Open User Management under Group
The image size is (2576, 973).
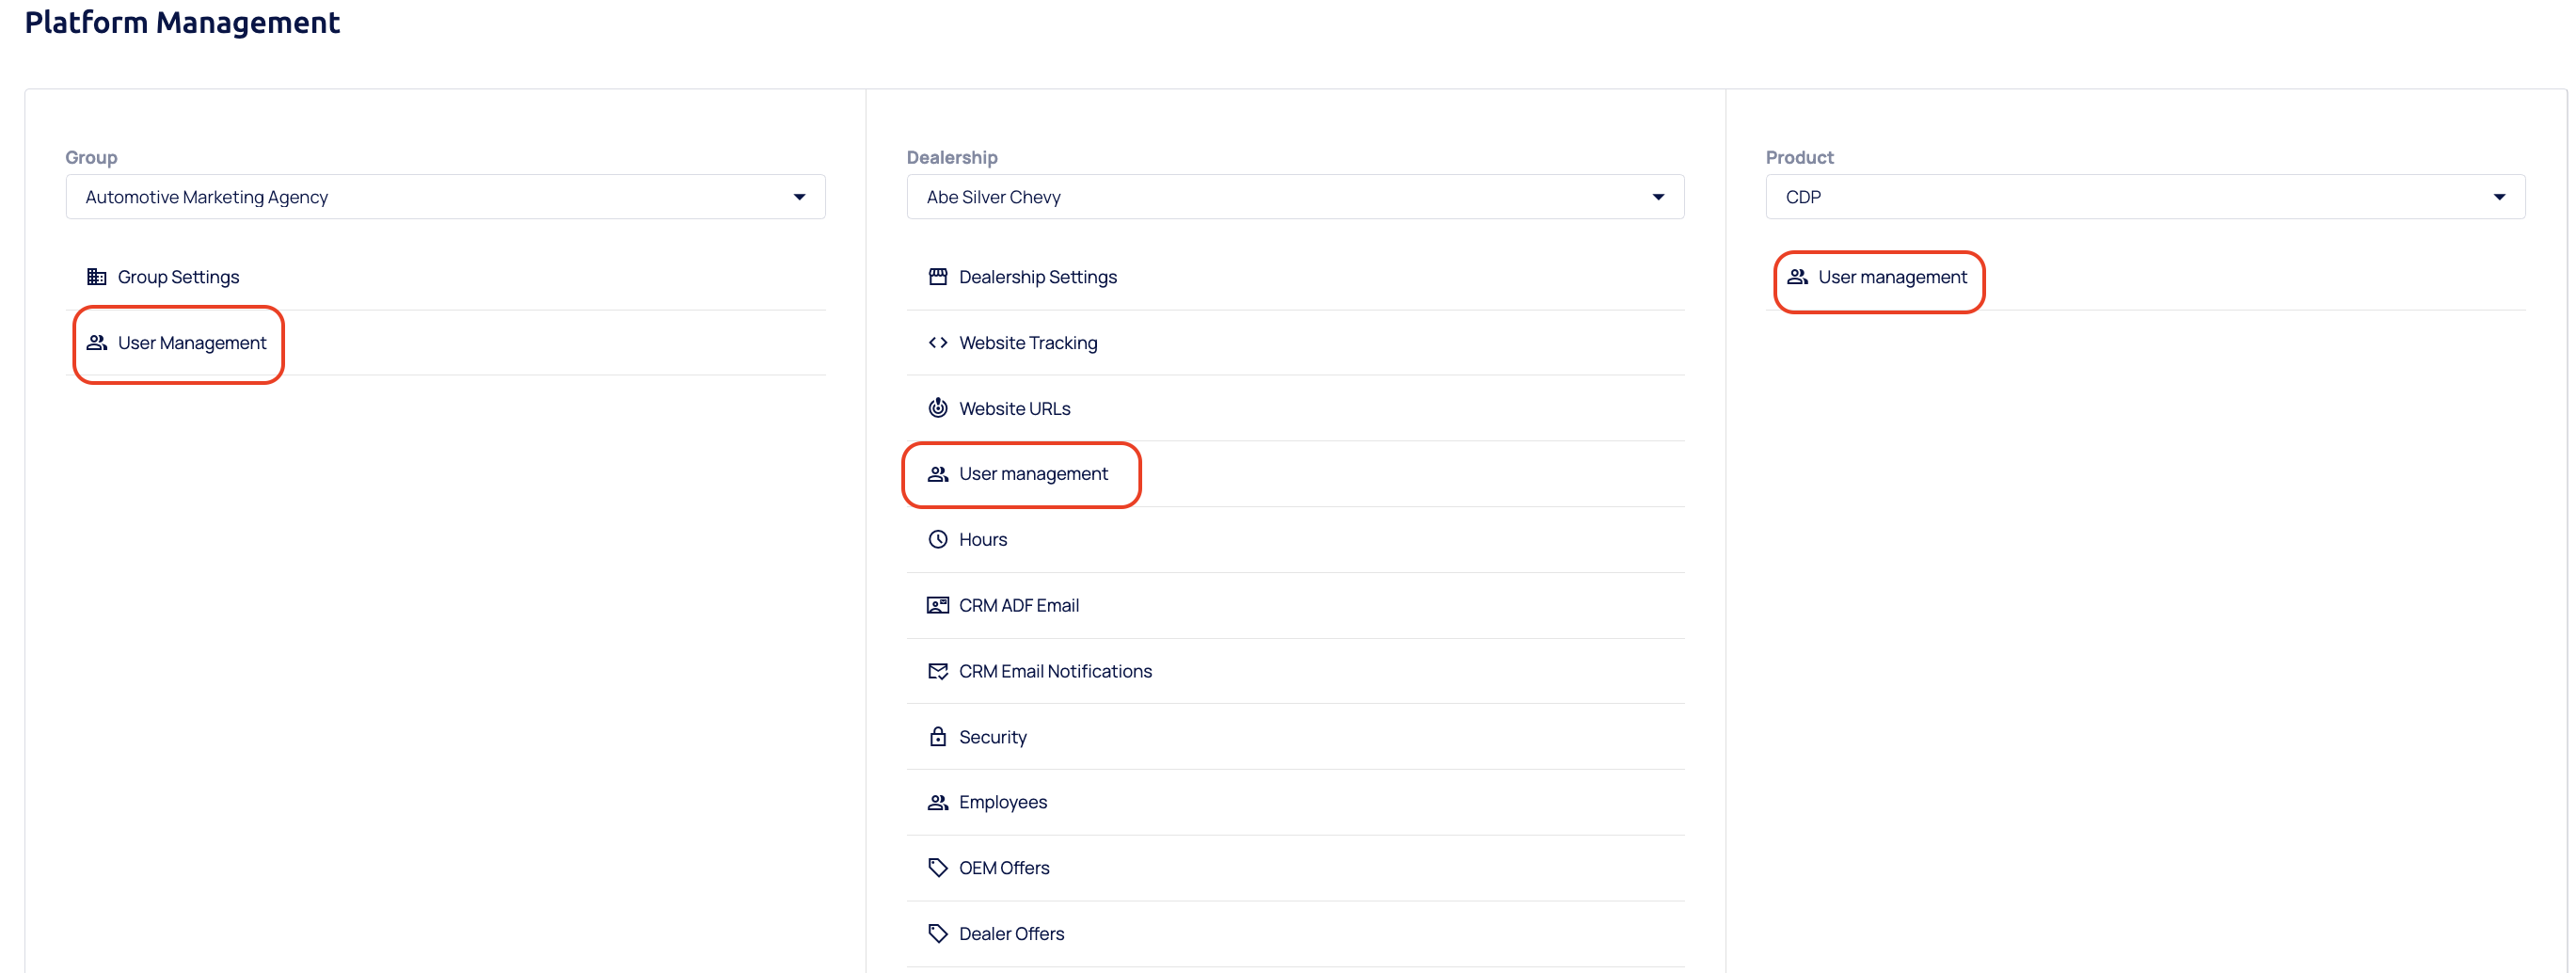[192, 343]
